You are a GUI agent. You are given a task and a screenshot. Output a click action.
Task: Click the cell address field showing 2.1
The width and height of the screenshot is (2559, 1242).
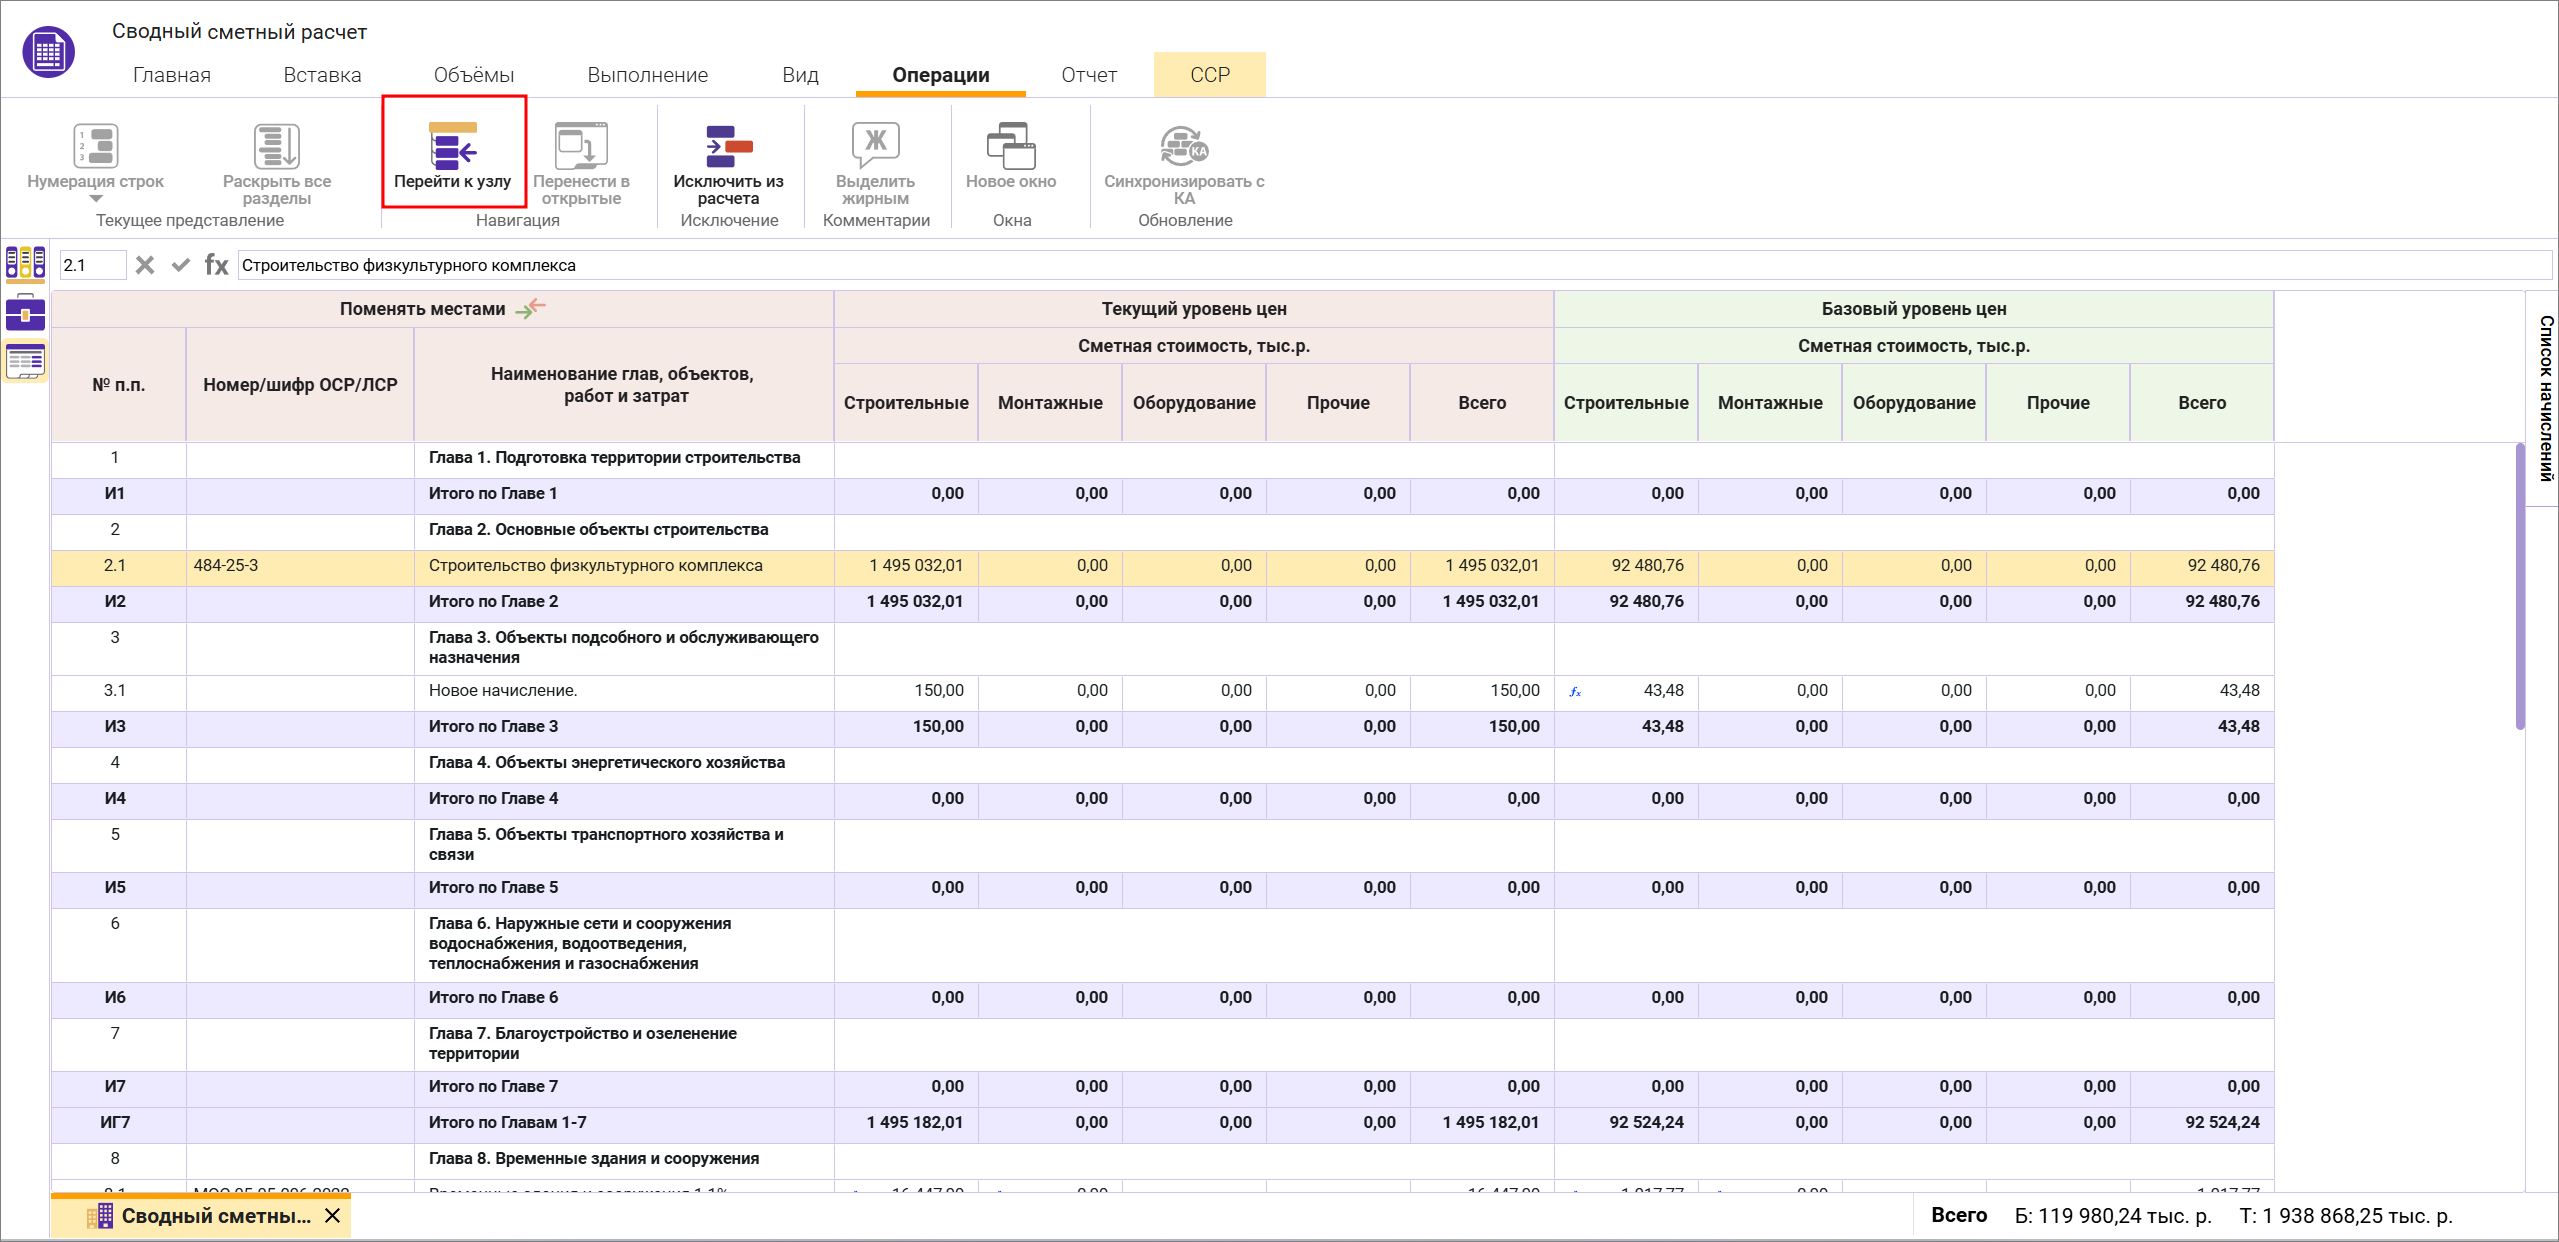click(92, 265)
